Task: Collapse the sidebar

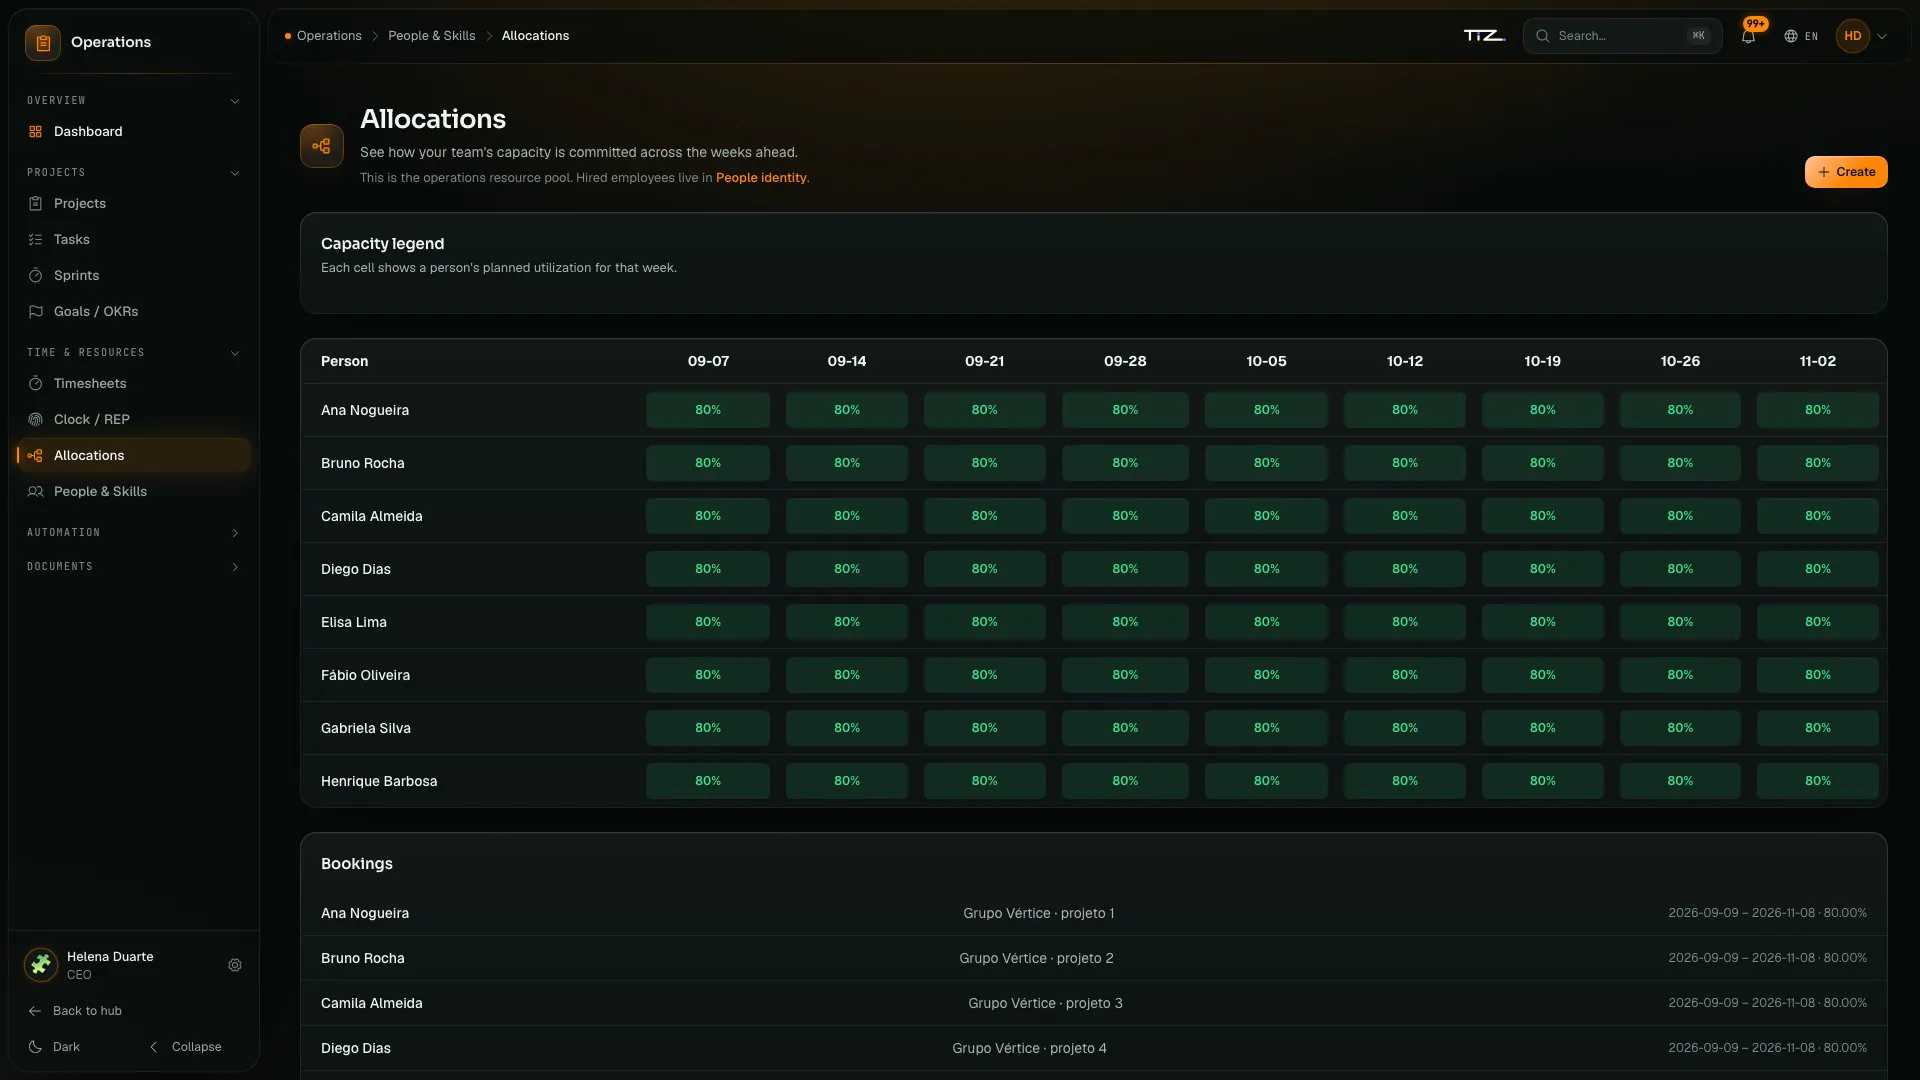Action: [x=186, y=1047]
